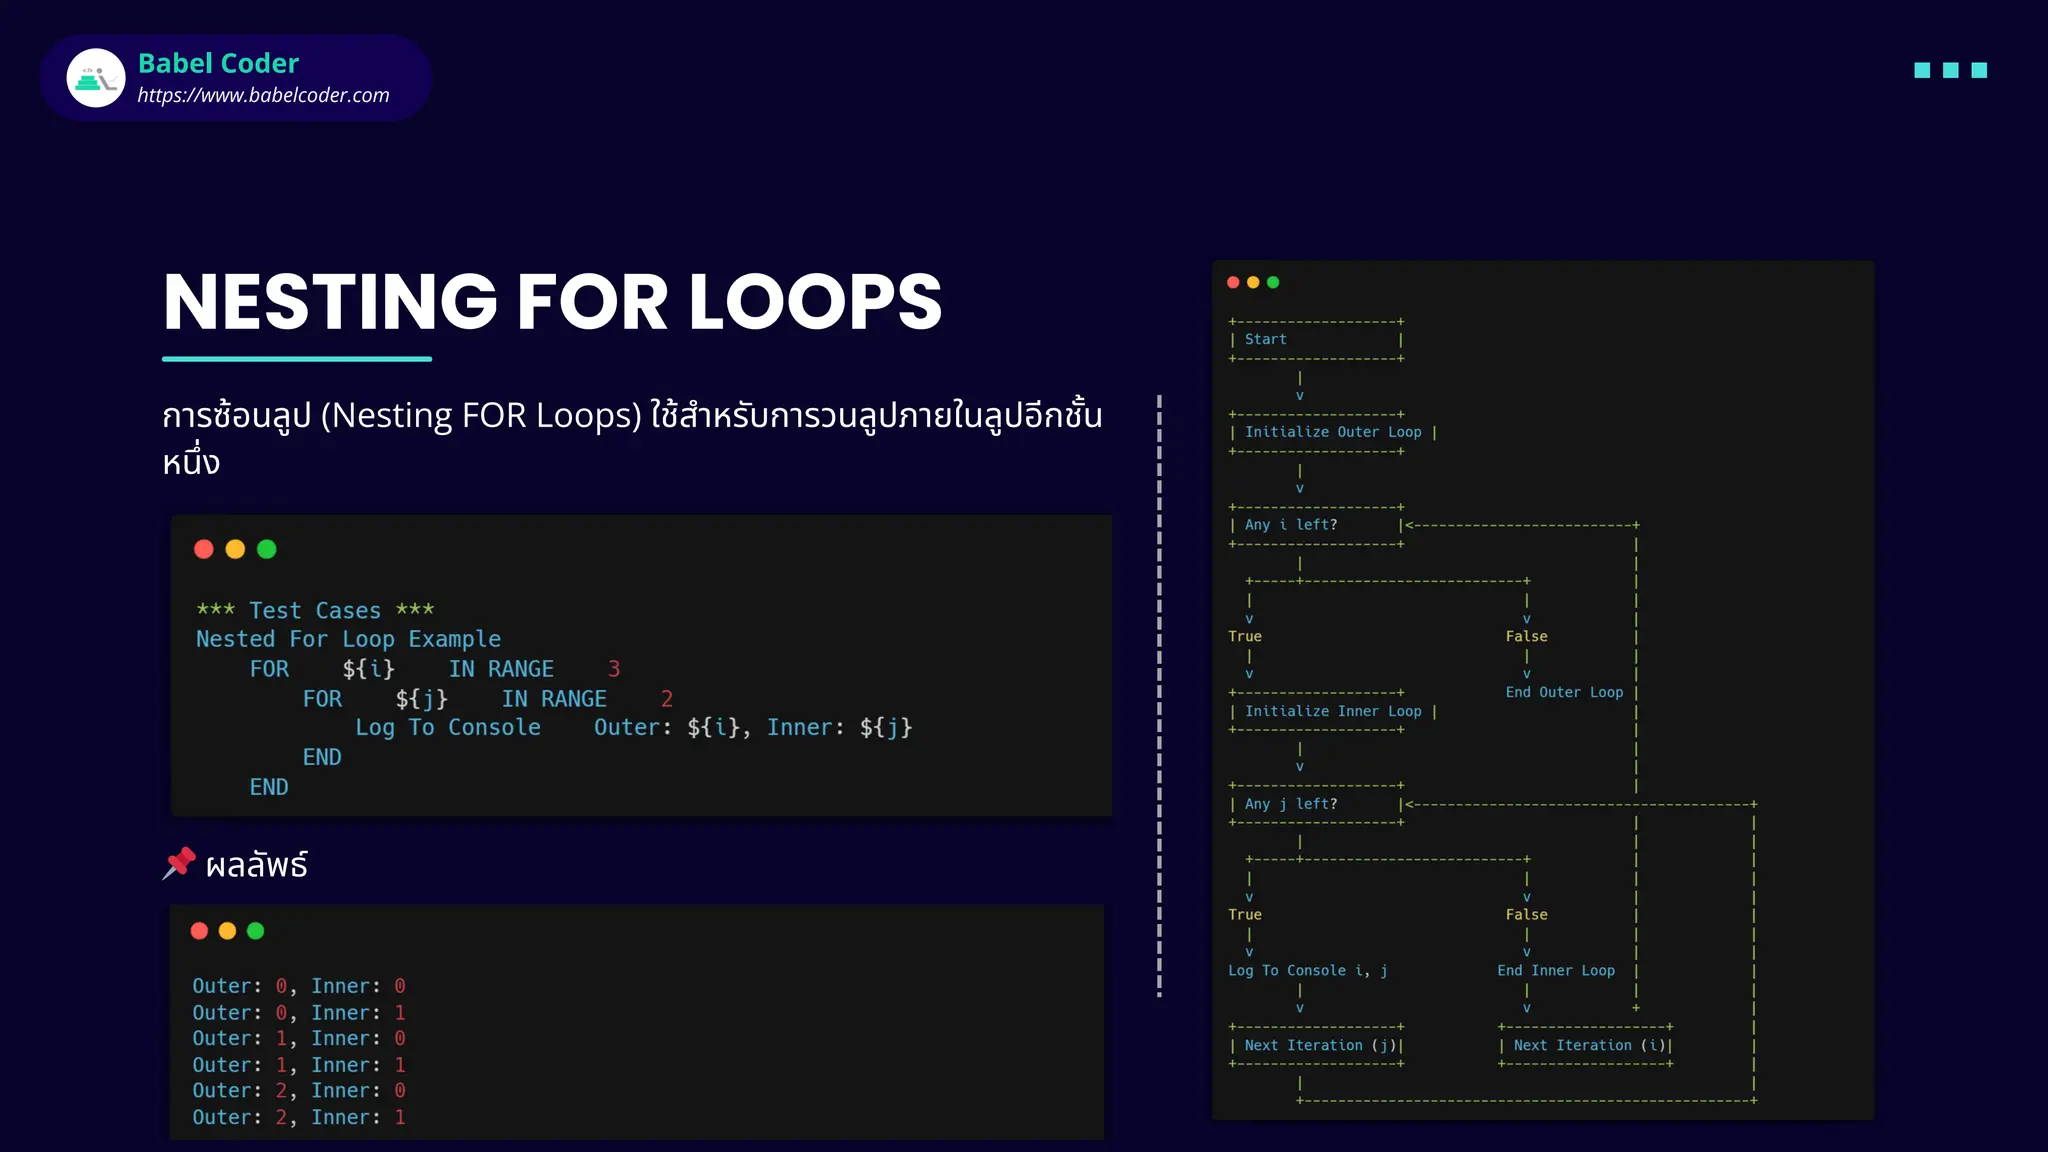Click red dot on the output results window
The height and width of the screenshot is (1152, 2048).
point(199,931)
